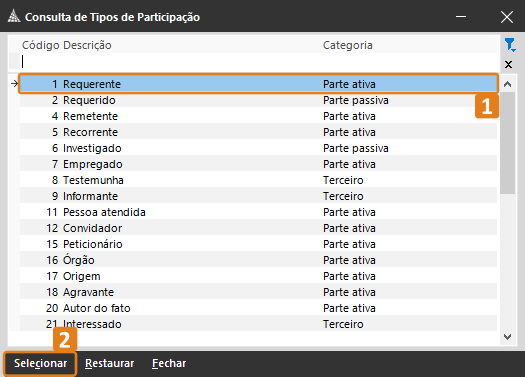Select the Autor do fato row
The image size is (525, 377).
[258, 308]
